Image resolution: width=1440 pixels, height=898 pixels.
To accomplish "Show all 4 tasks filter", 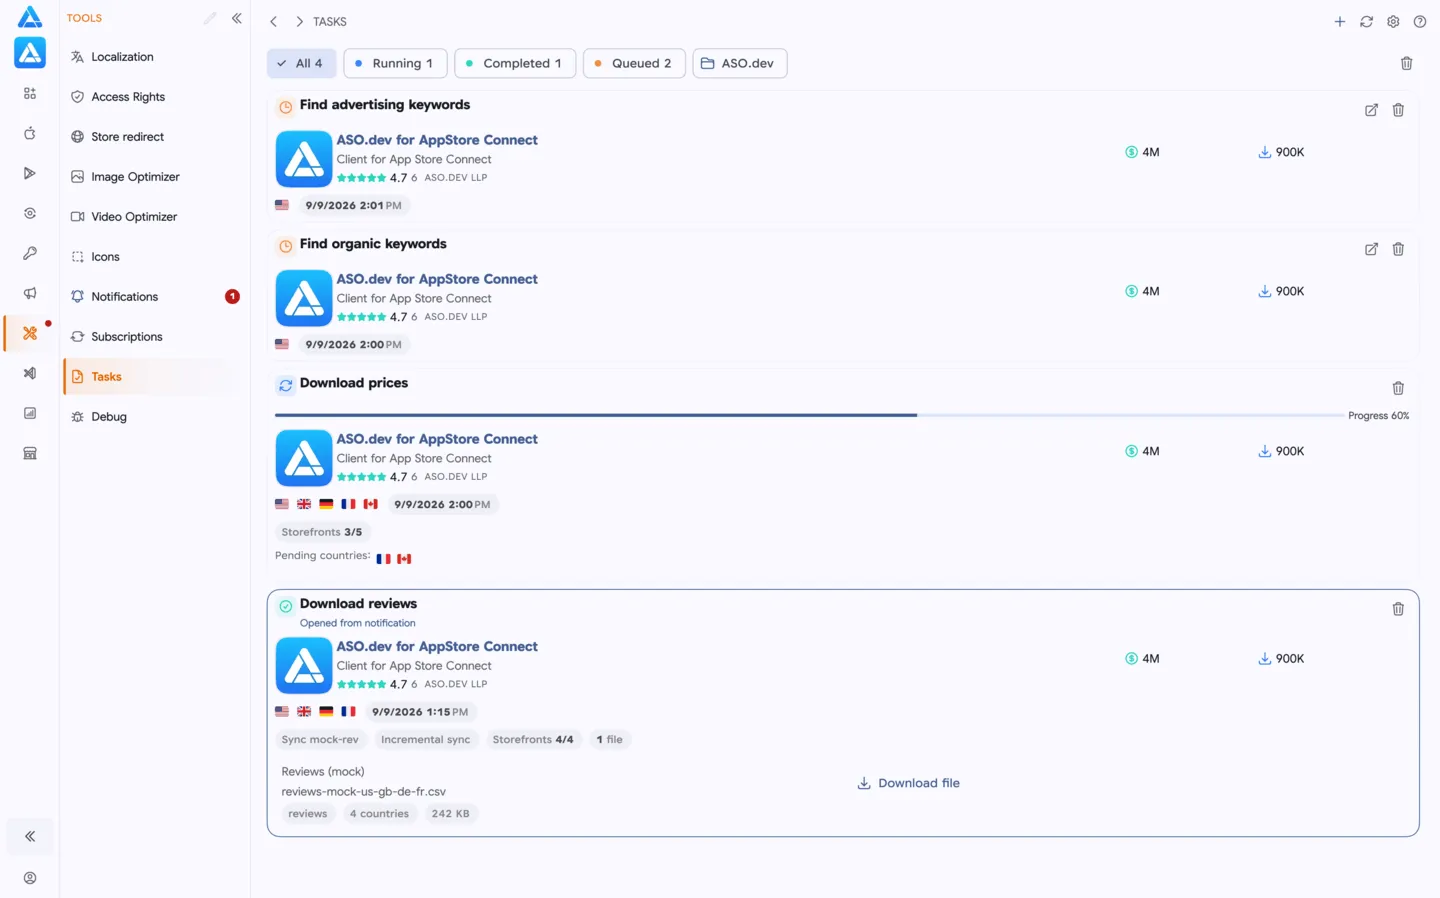I will pyautogui.click(x=301, y=63).
